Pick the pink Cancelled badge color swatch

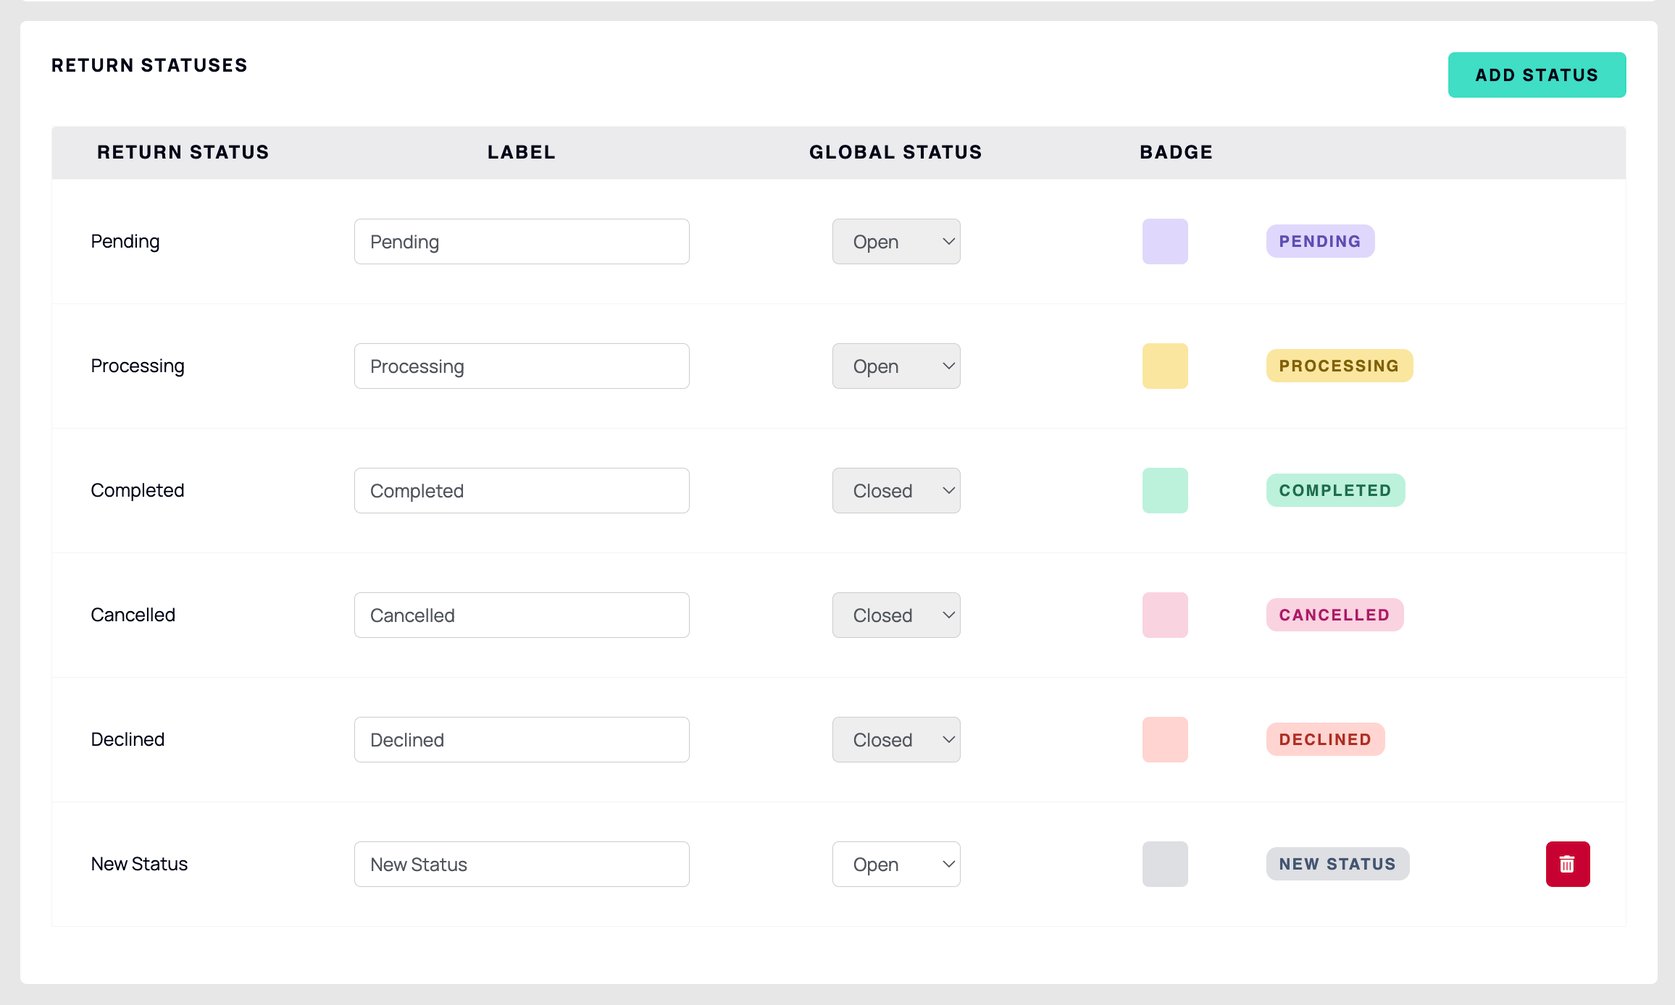1165,615
